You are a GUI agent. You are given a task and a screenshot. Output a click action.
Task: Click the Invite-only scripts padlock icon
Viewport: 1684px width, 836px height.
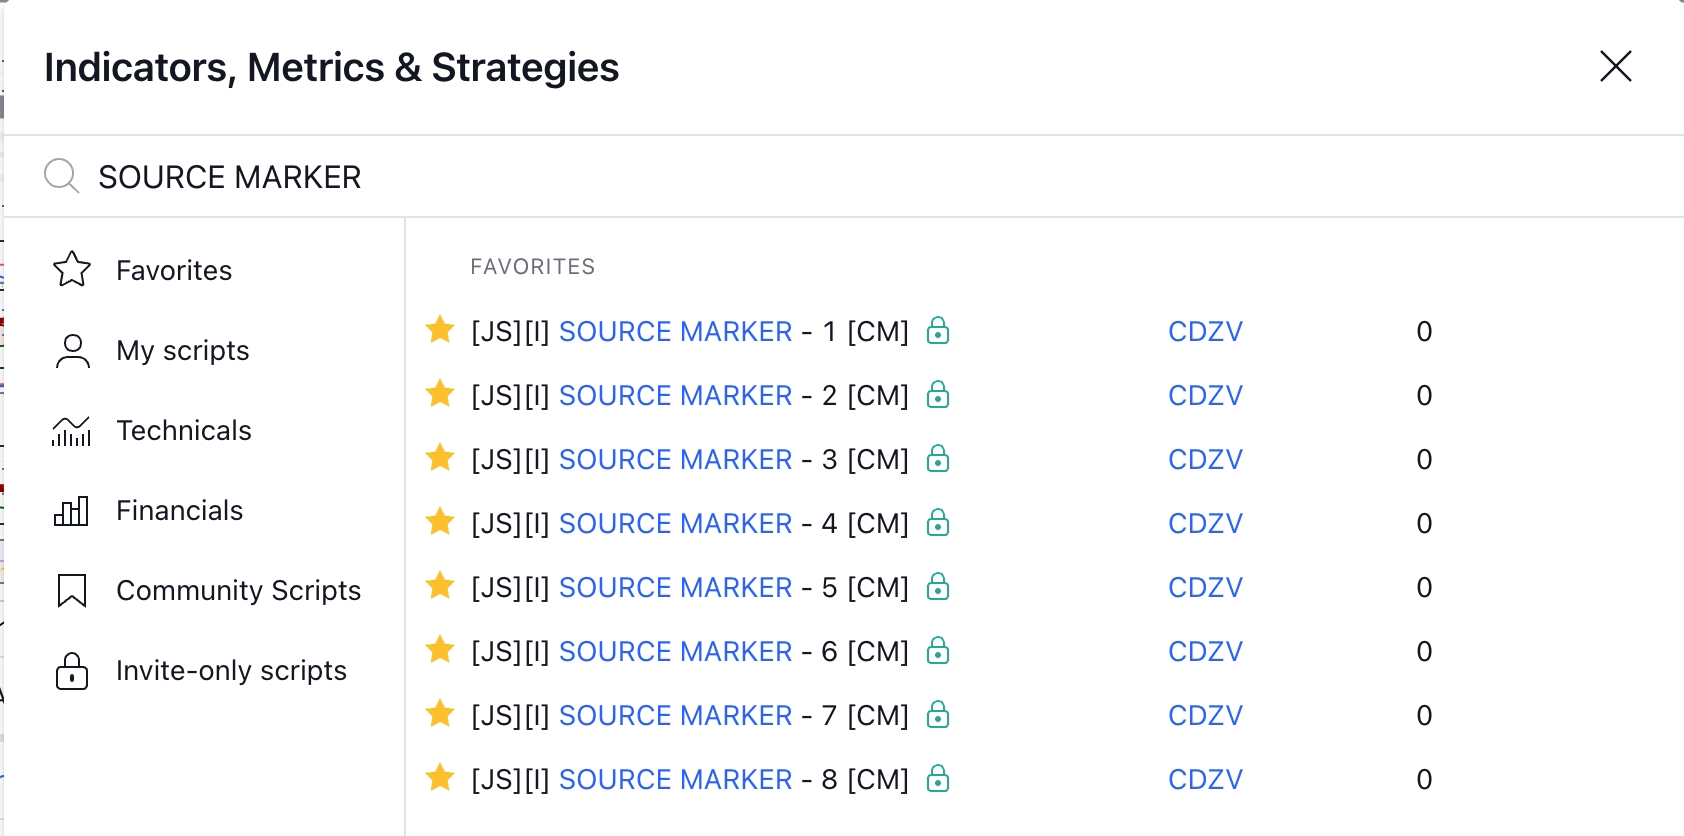tap(72, 671)
